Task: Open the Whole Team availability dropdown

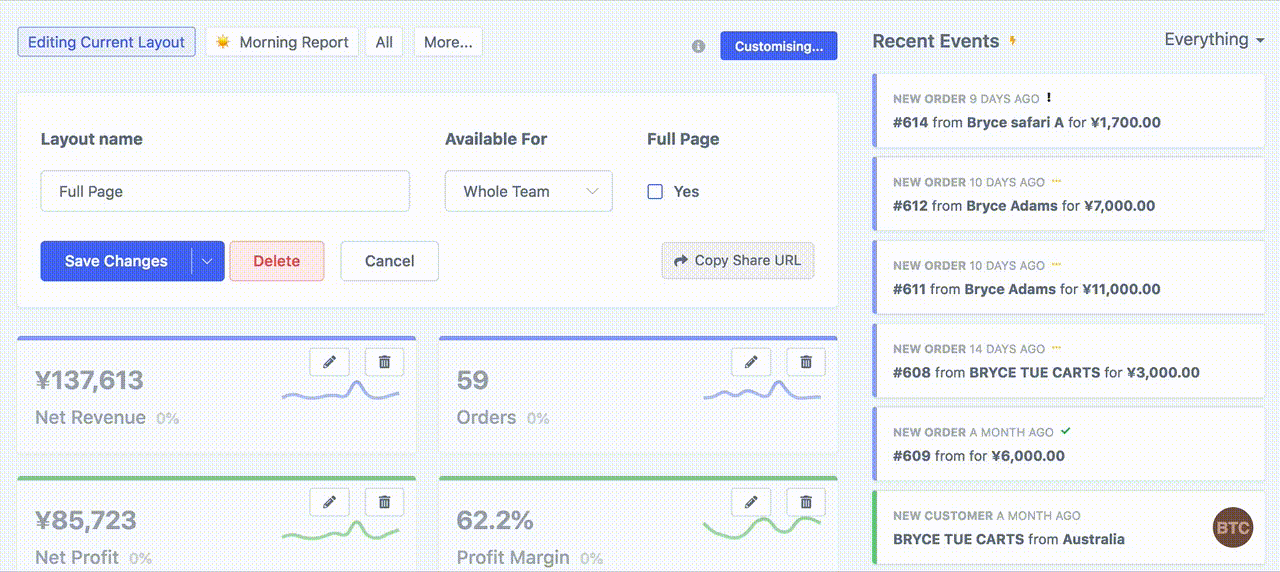Action: (528, 191)
